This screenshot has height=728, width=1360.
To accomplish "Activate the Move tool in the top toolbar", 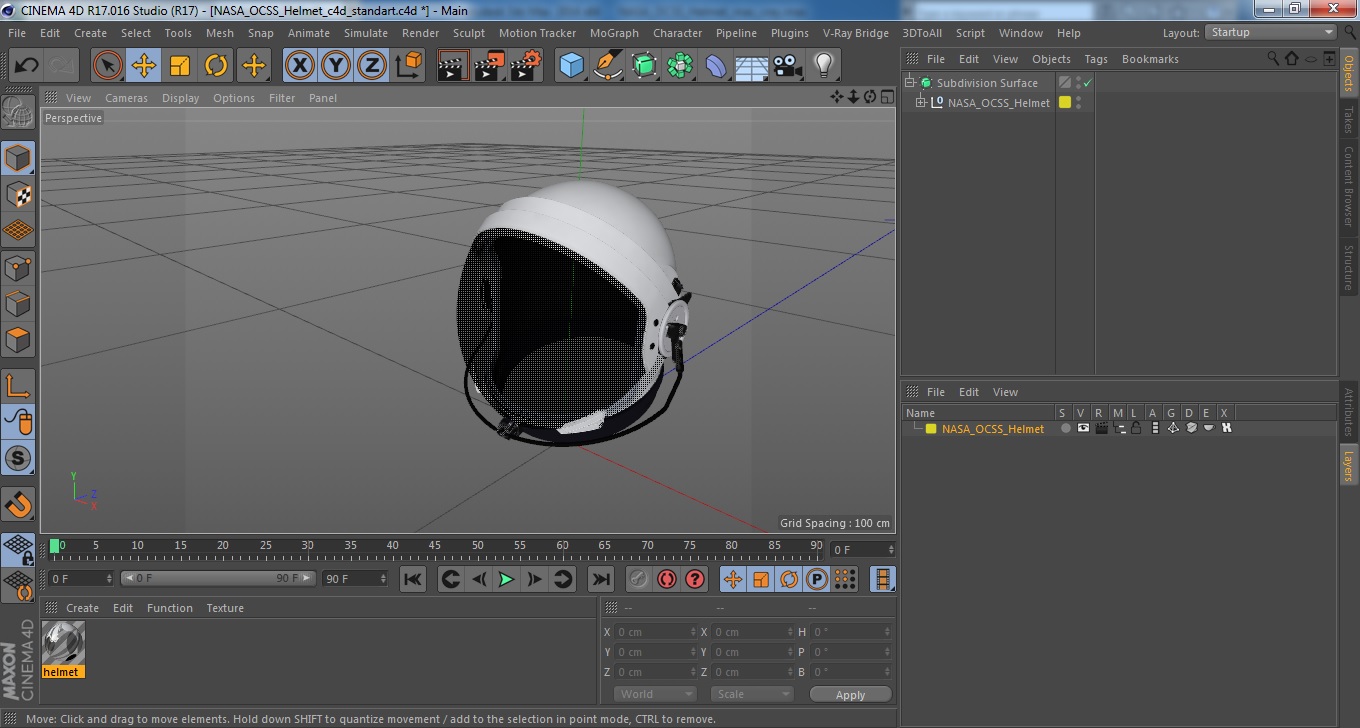I will 144,66.
